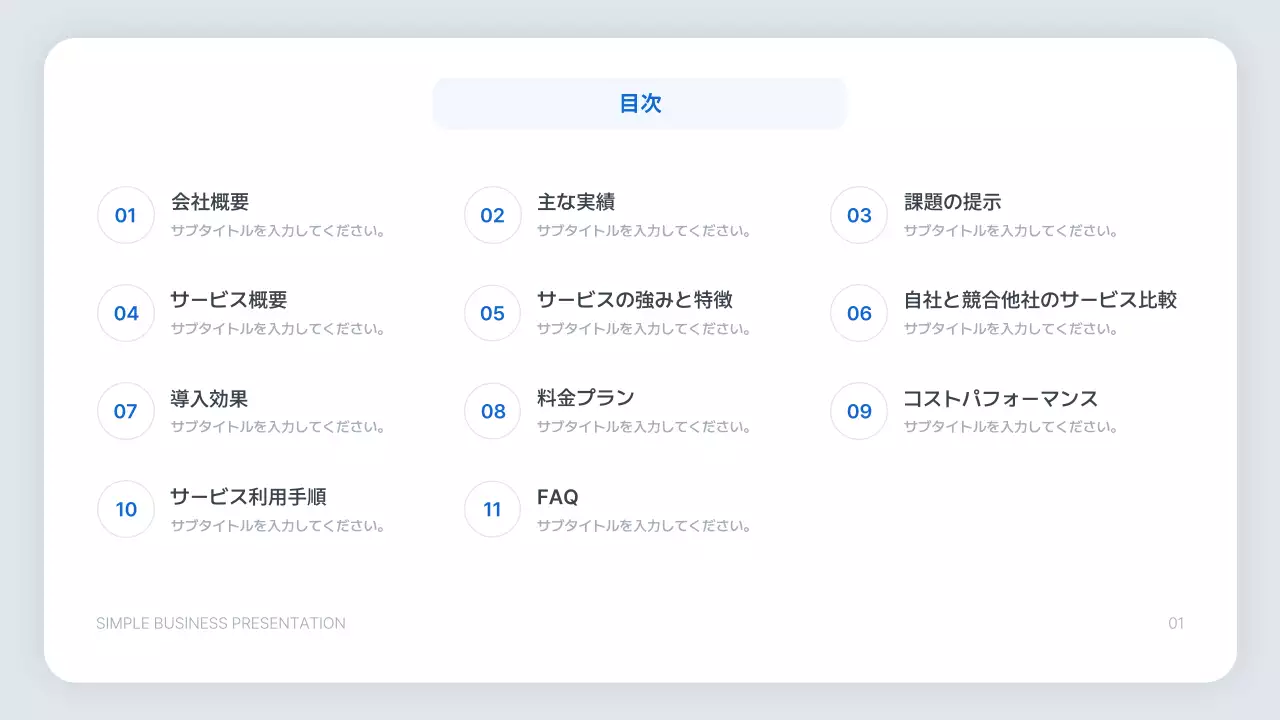Click the 05 circle icon in the middle column

(491, 313)
